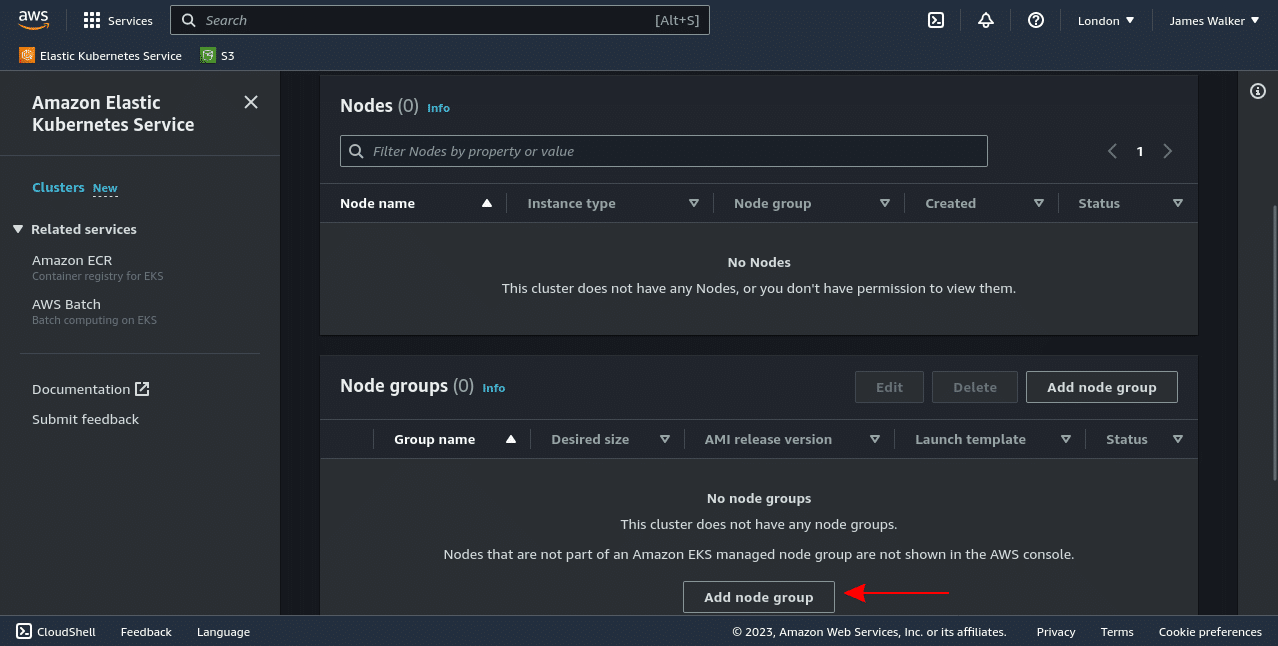
Task: Open Info link next to Node groups
Action: (x=494, y=388)
